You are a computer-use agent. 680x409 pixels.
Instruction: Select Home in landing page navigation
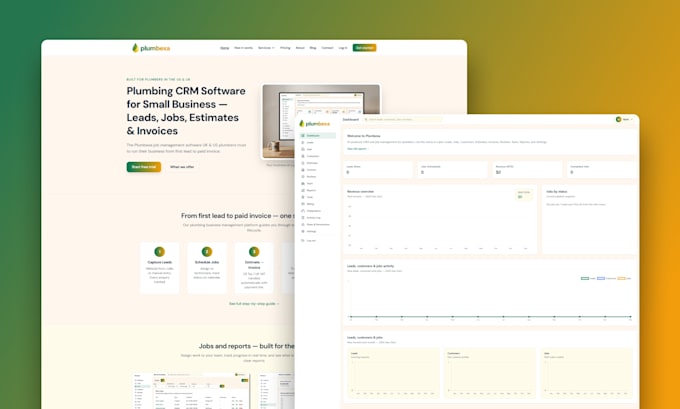tap(225, 48)
